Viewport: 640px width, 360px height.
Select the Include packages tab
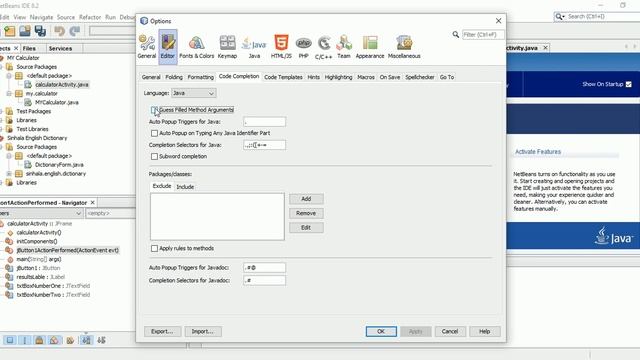(185, 187)
